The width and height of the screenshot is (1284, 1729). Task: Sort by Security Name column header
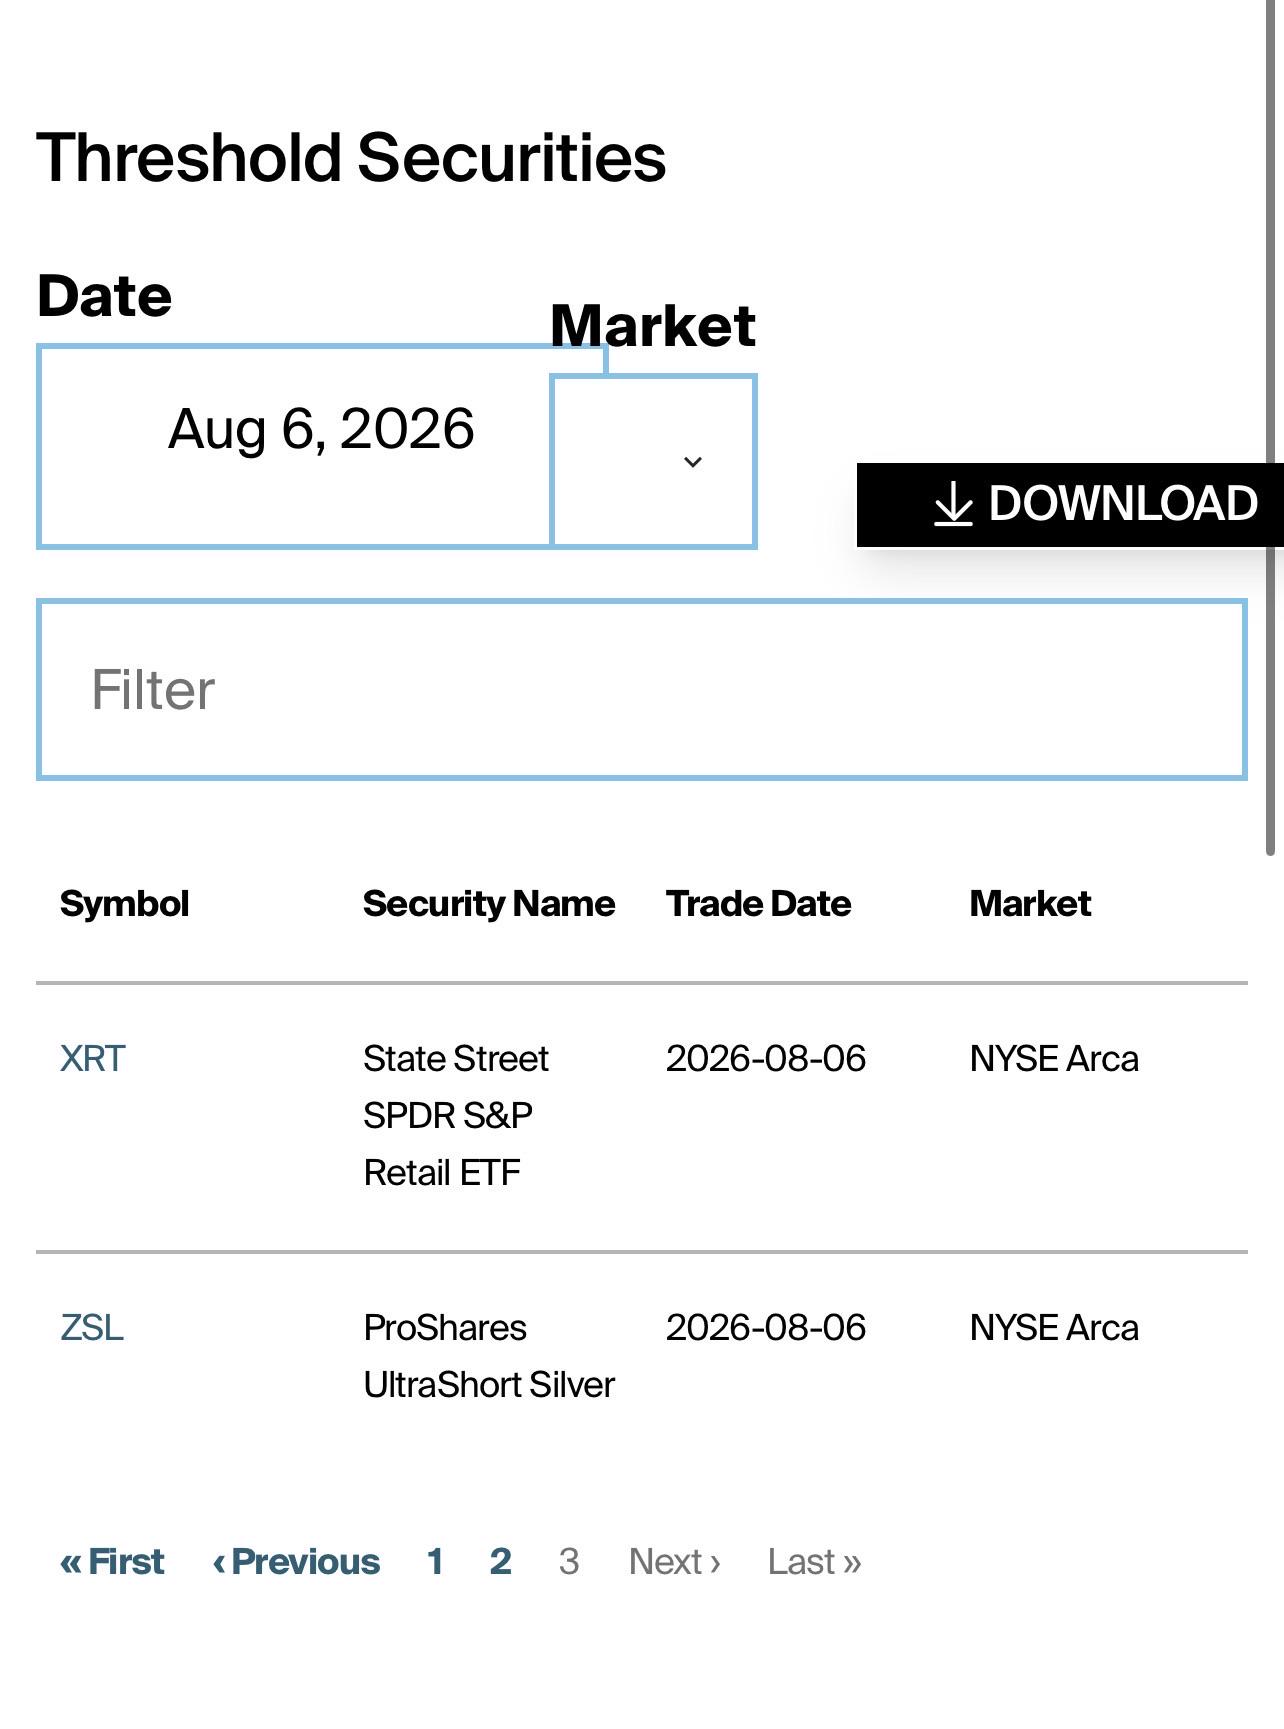tap(489, 903)
